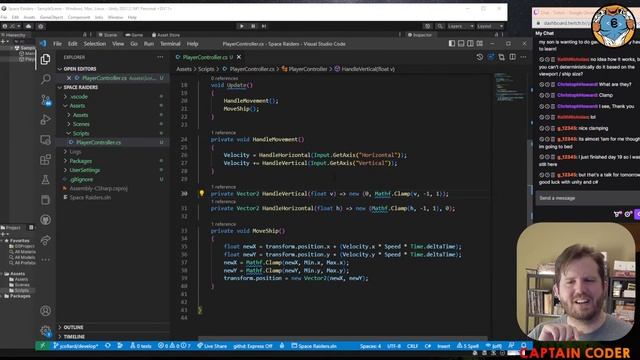The image size is (640, 360).
Task: Click errors and warnings count in status bar
Action: pos(174,346)
